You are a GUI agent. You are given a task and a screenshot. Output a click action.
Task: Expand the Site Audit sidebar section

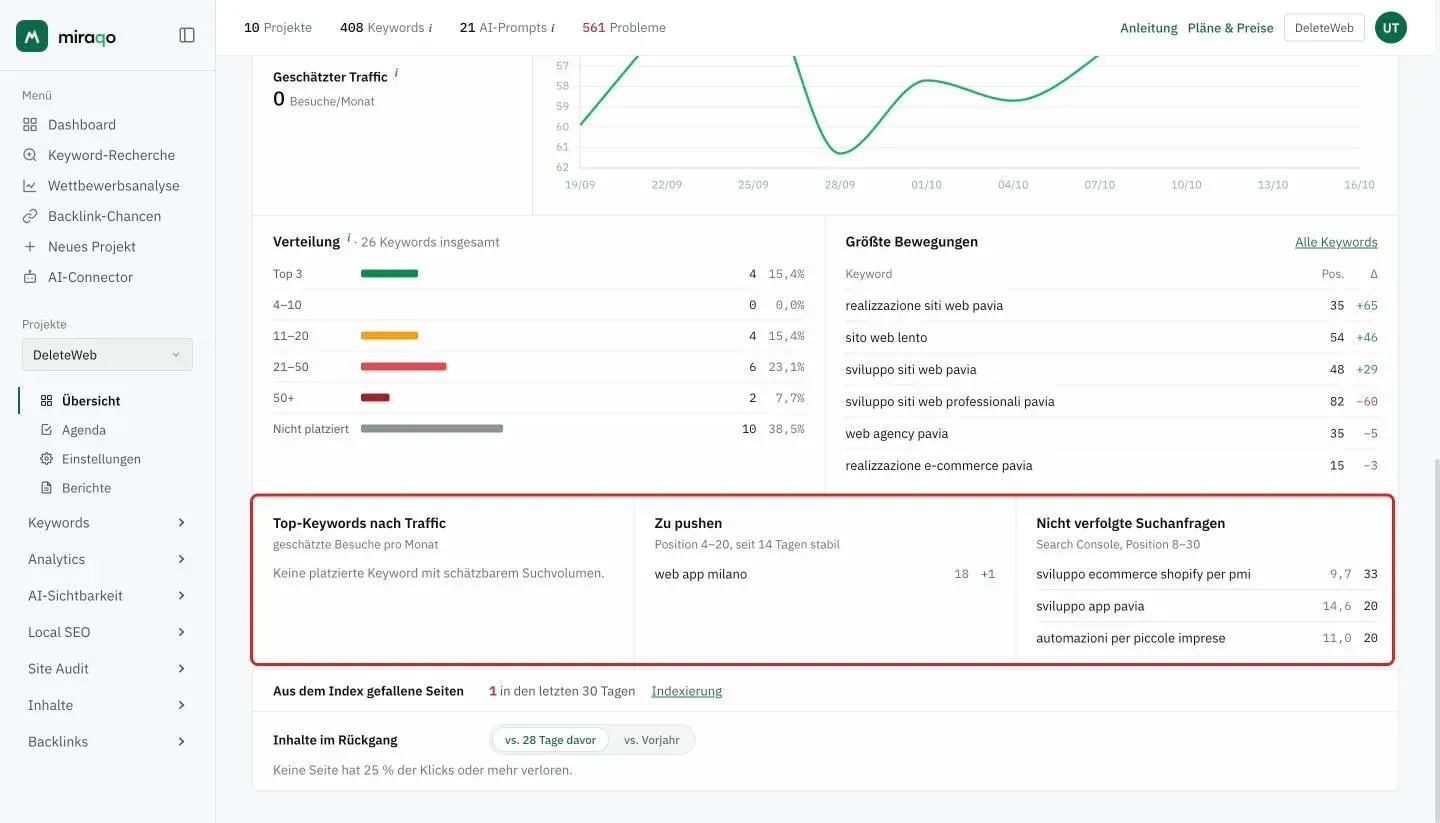107,669
